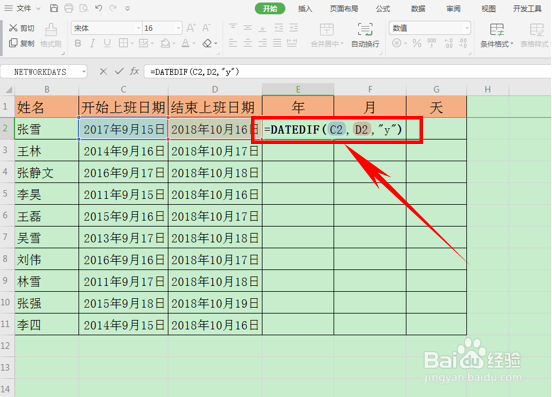Image resolution: width=552 pixels, height=397 pixels.
Task: Align text to top of cell
Action: coord(233,27)
